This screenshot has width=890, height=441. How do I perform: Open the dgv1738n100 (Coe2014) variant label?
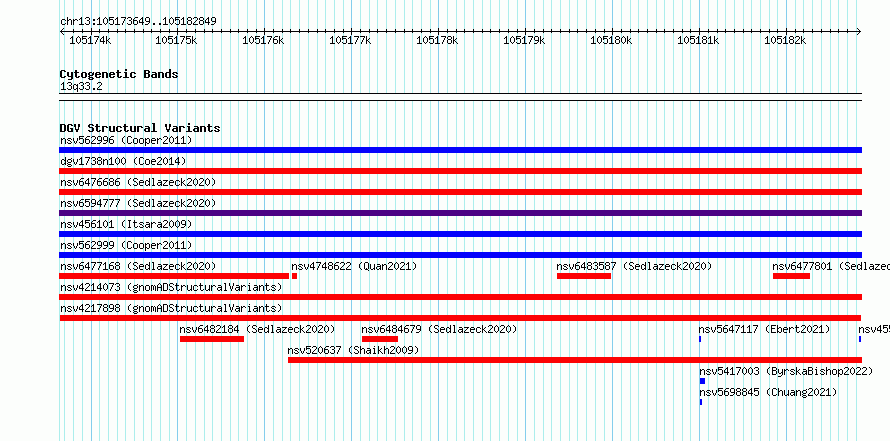[x=123, y=161]
